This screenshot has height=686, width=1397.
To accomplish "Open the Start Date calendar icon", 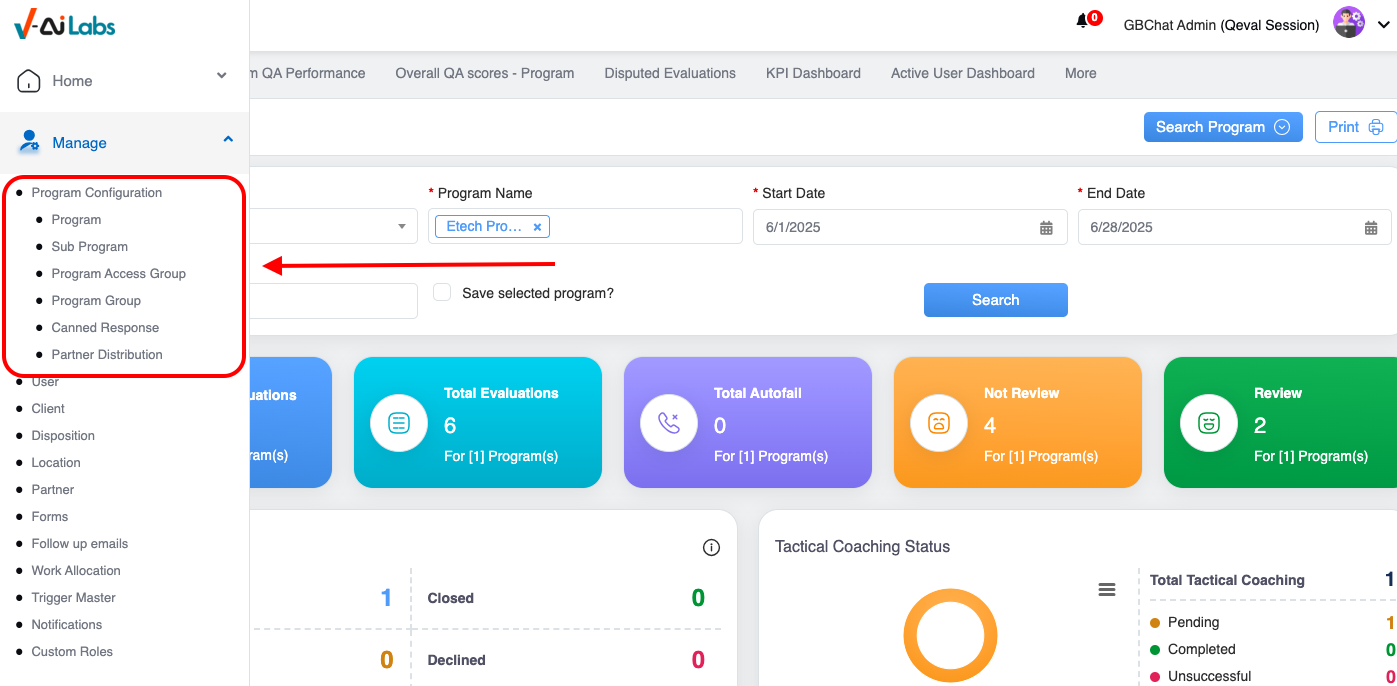I will 1046,228.
